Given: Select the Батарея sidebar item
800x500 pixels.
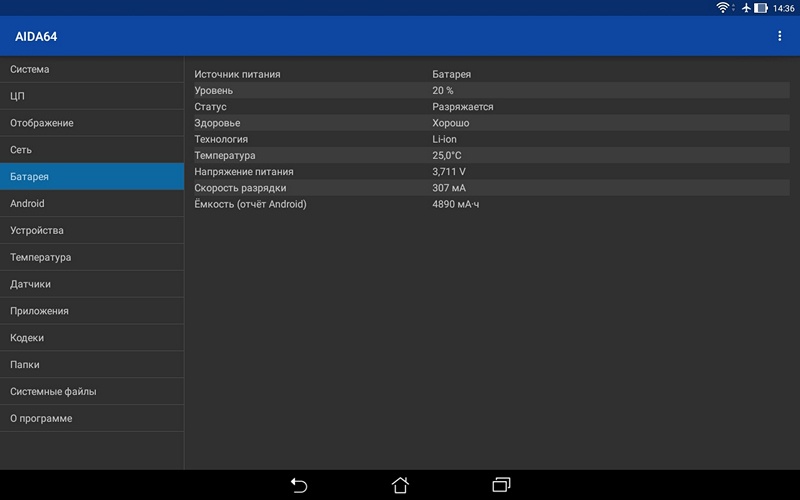Looking at the screenshot, I should [x=92, y=177].
